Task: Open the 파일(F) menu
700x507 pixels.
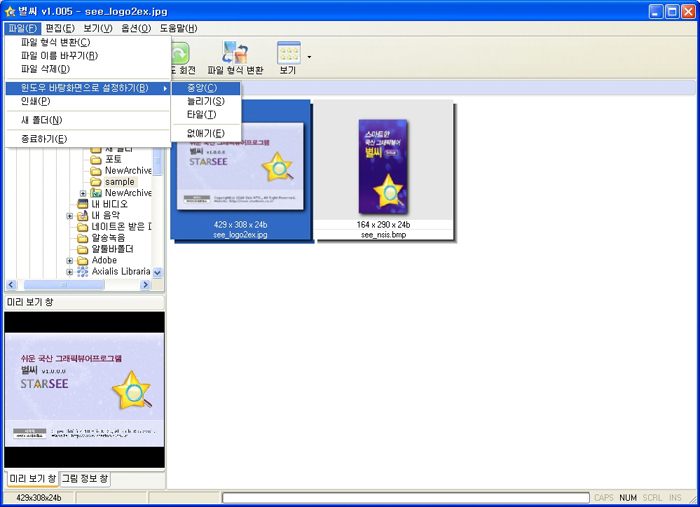Action: click(x=22, y=29)
